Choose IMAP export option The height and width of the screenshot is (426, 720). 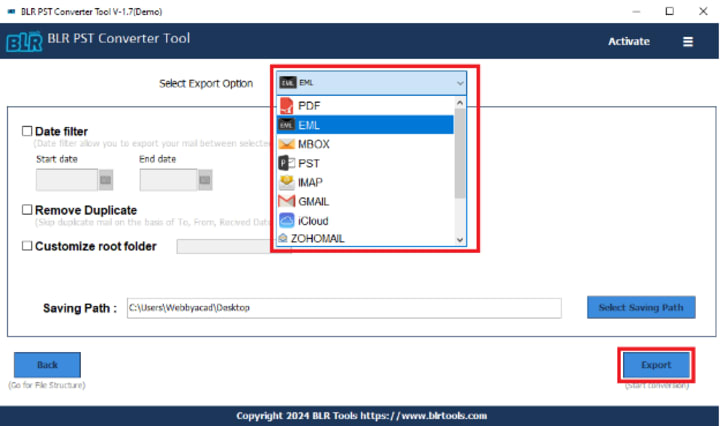(365, 182)
